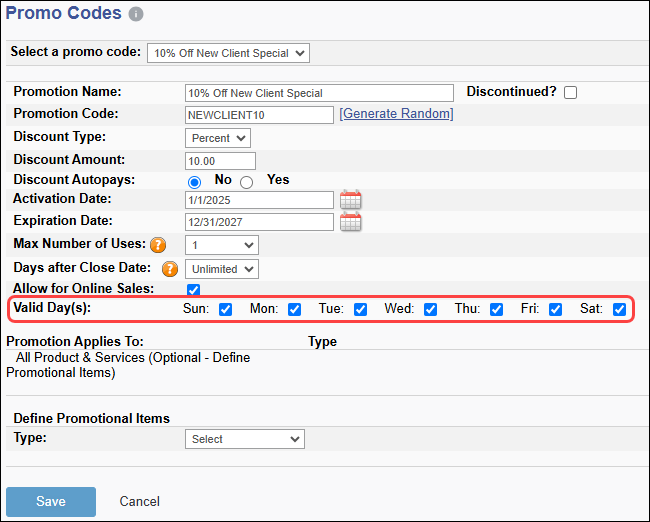Click the Generate Random link
The image size is (650, 522).
[396, 114]
